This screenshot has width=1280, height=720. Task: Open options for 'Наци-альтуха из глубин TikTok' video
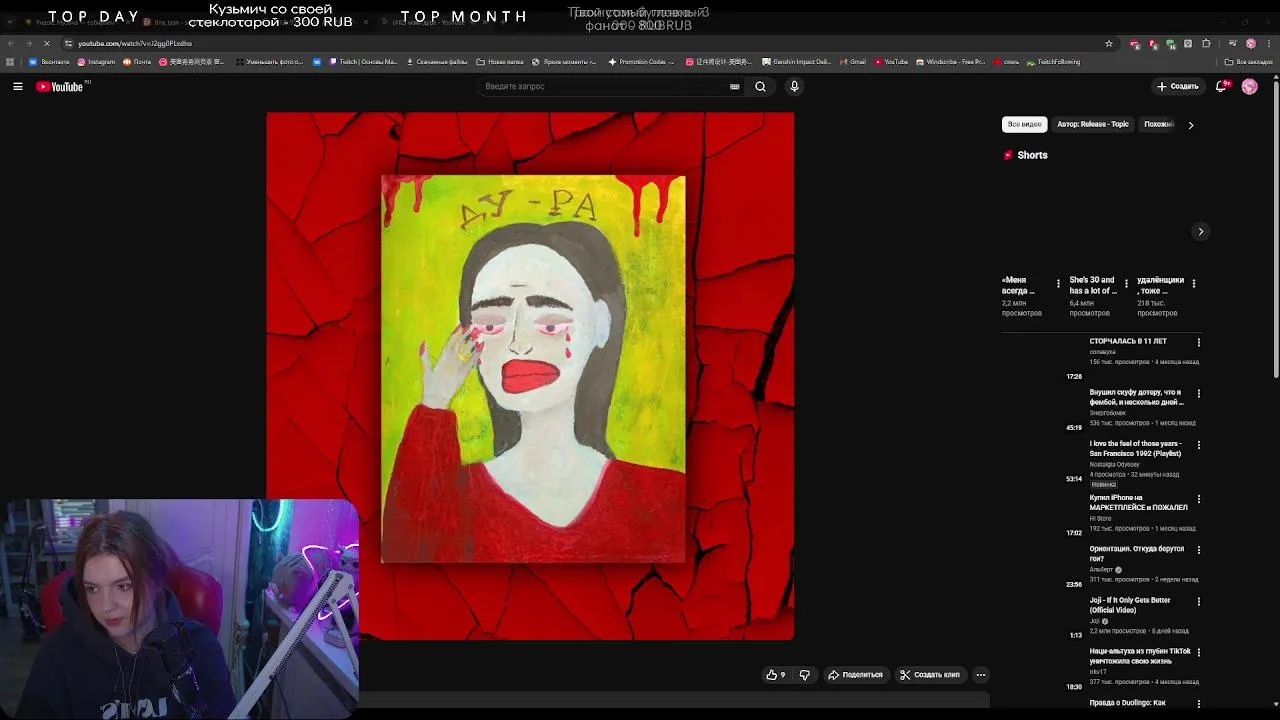pos(1199,653)
